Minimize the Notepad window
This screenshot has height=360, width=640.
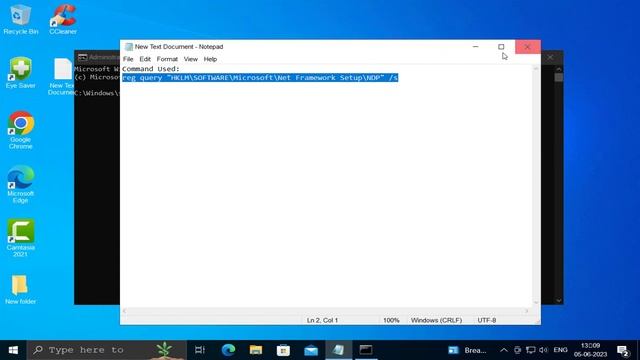[476, 47]
